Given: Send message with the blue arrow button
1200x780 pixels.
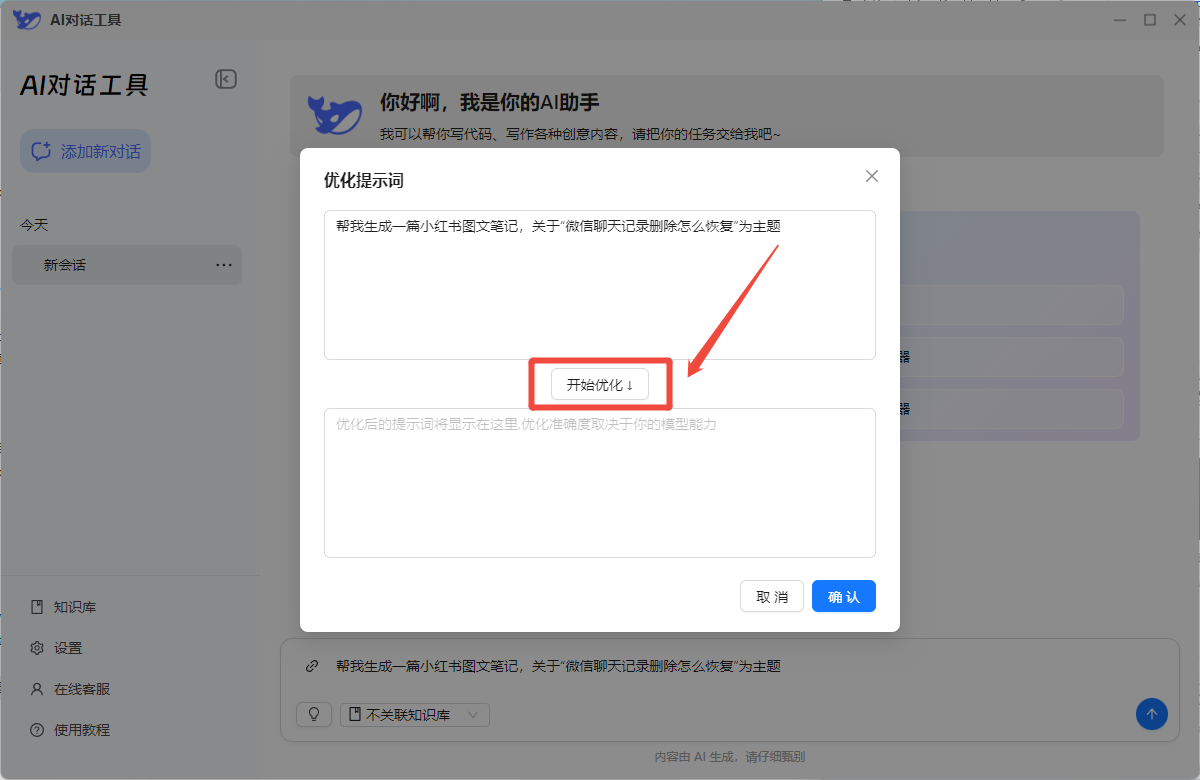Looking at the screenshot, I should [x=1151, y=714].
